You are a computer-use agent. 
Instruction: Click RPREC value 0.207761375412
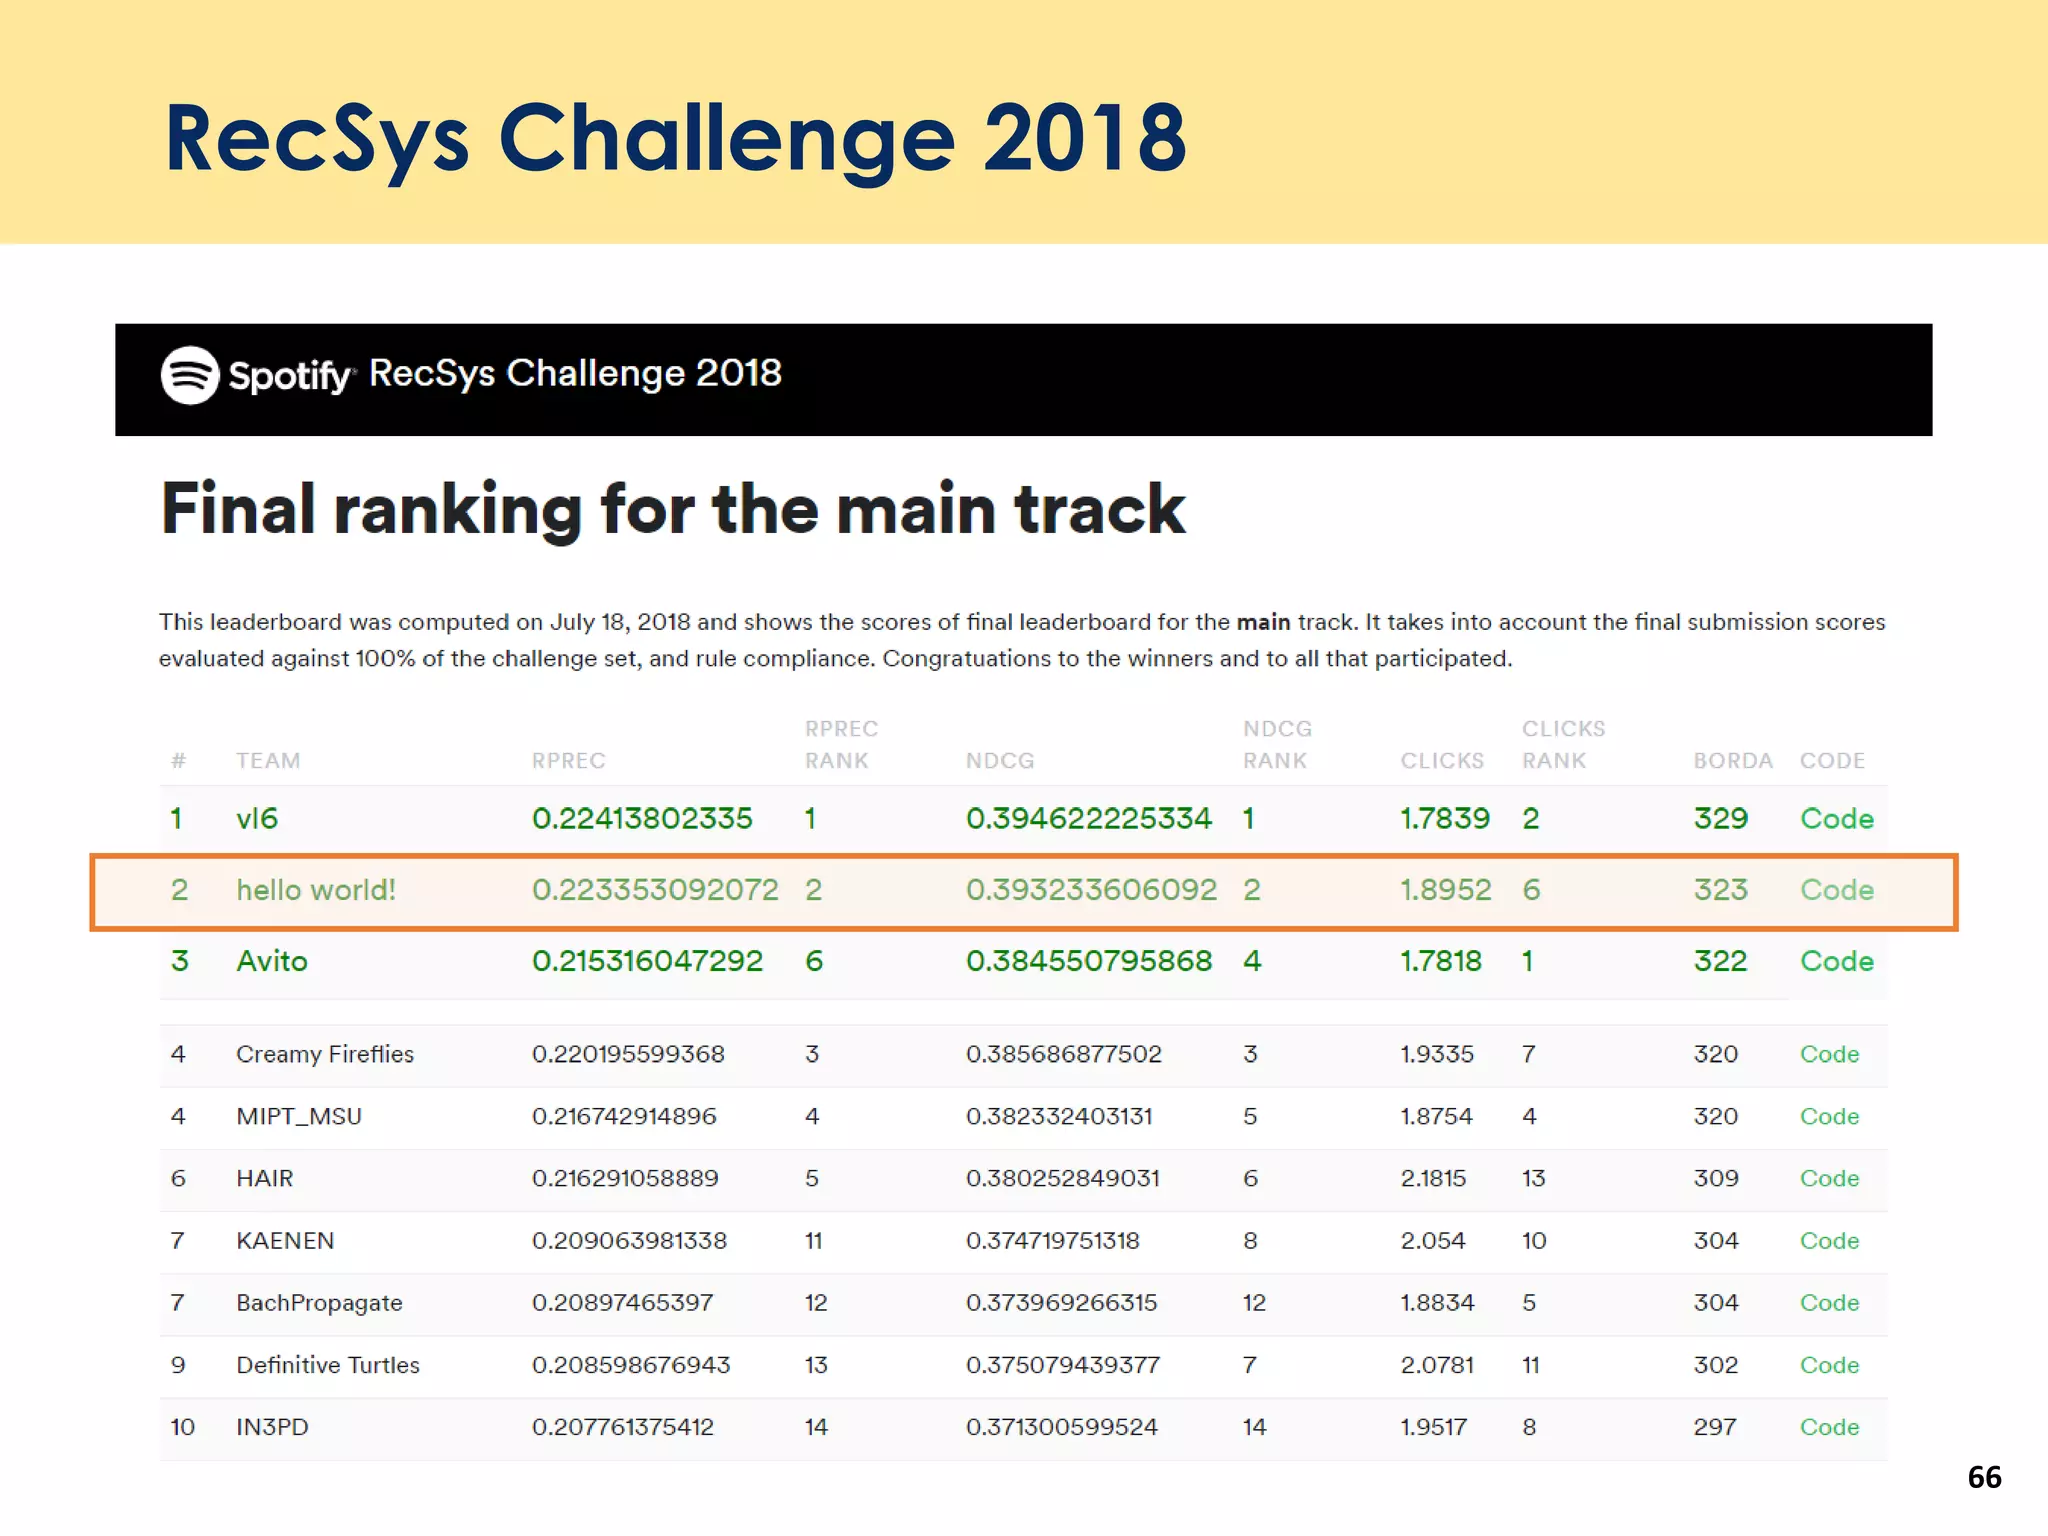tap(623, 1427)
